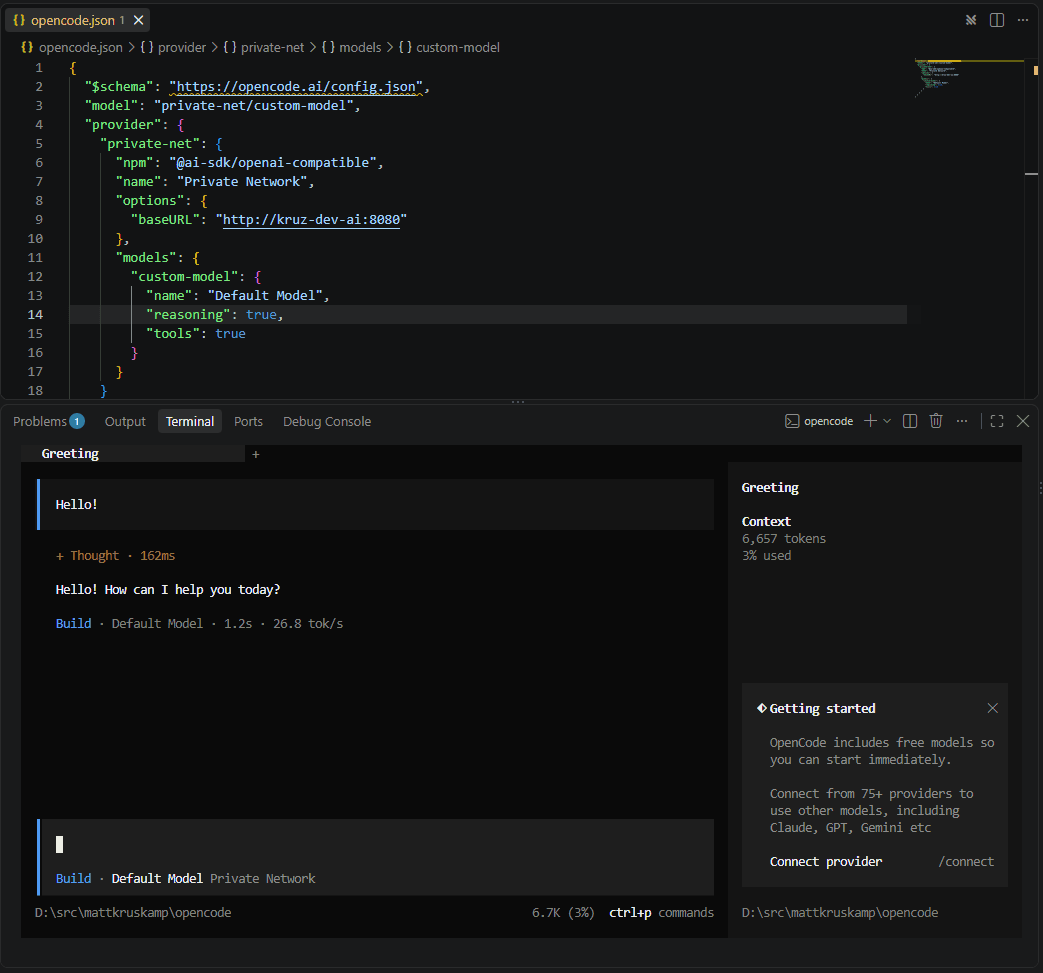
Task: Click ctrl+p commands hint
Action: [661, 912]
